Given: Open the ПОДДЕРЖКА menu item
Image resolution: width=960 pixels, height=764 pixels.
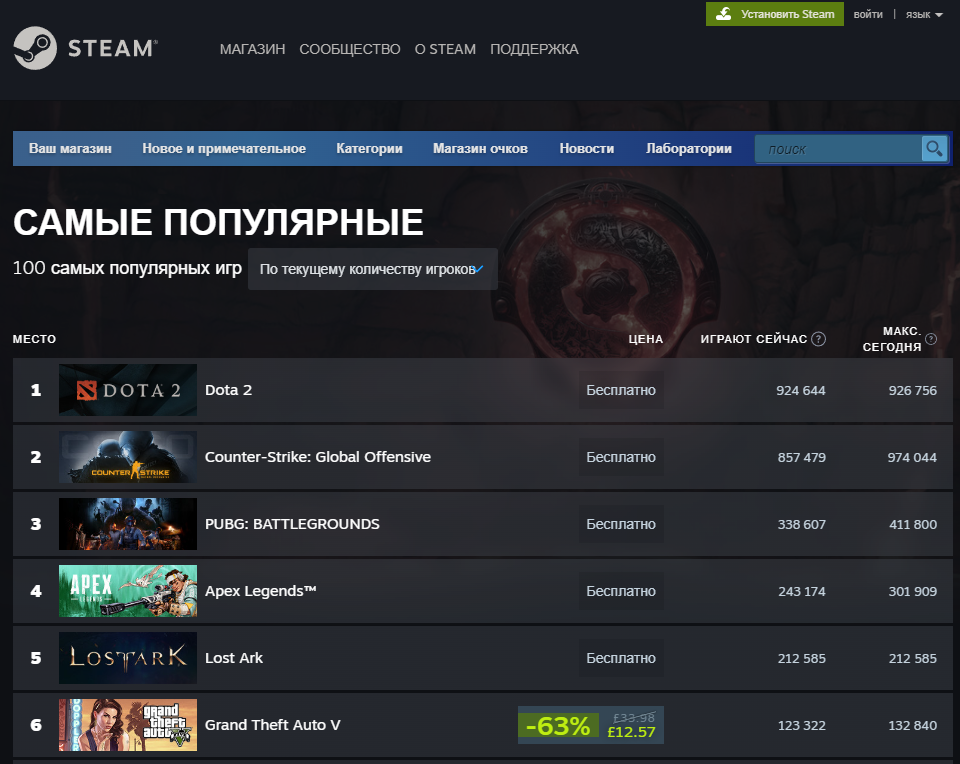Looking at the screenshot, I should pos(534,49).
